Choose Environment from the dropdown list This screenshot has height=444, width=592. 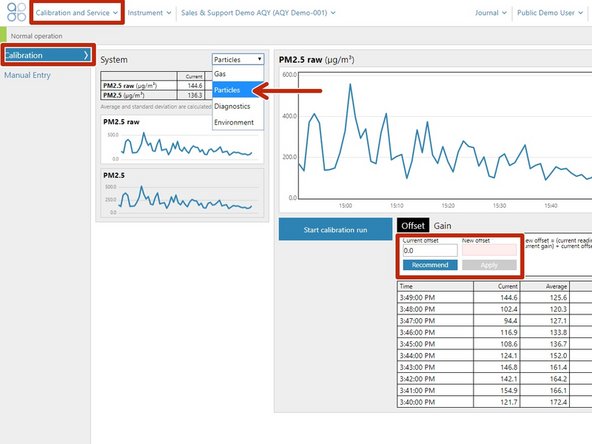[x=238, y=122]
